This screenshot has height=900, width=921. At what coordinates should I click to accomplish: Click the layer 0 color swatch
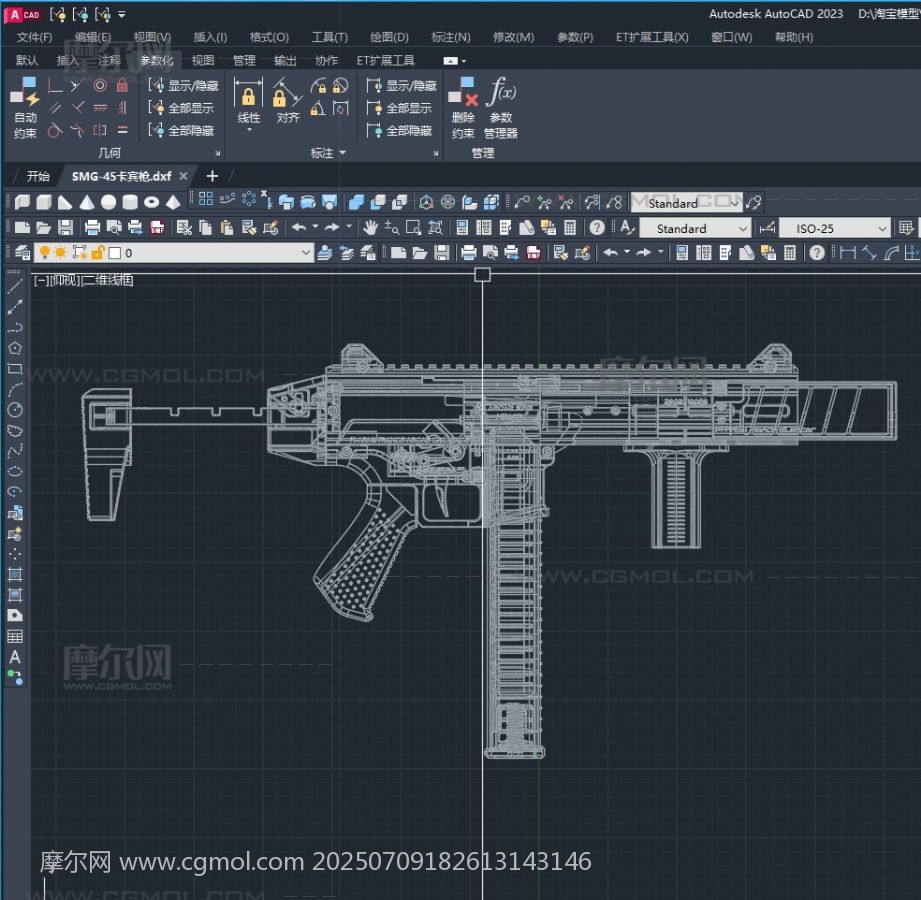[x=115, y=253]
